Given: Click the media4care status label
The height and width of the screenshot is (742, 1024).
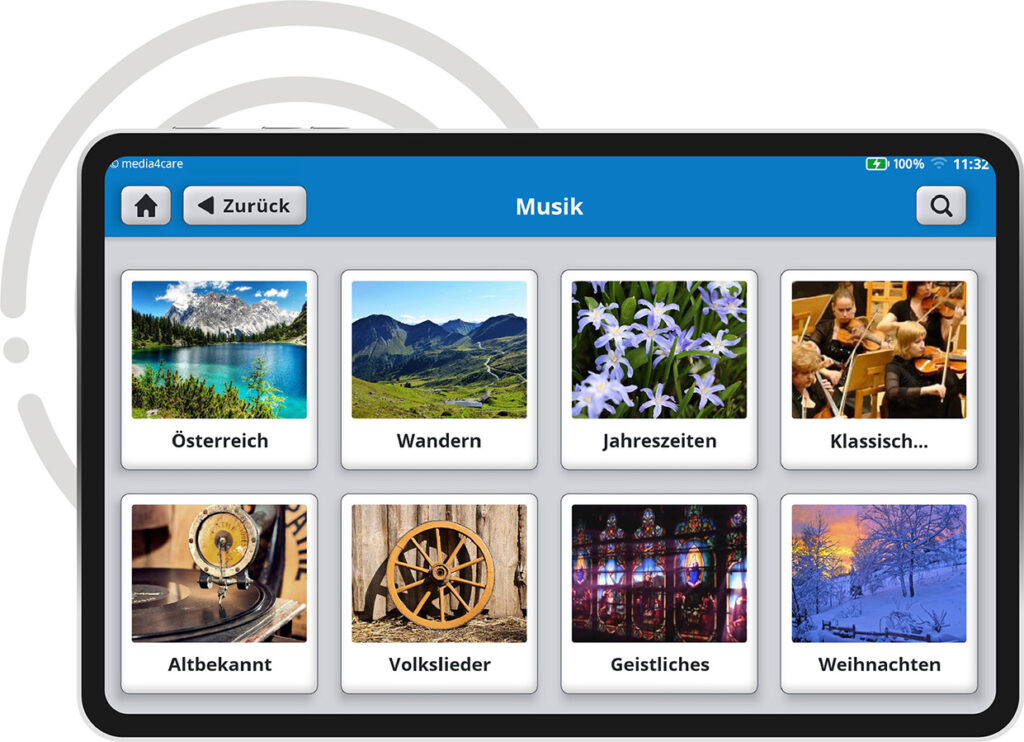Looking at the screenshot, I should pyautogui.click(x=152, y=164).
